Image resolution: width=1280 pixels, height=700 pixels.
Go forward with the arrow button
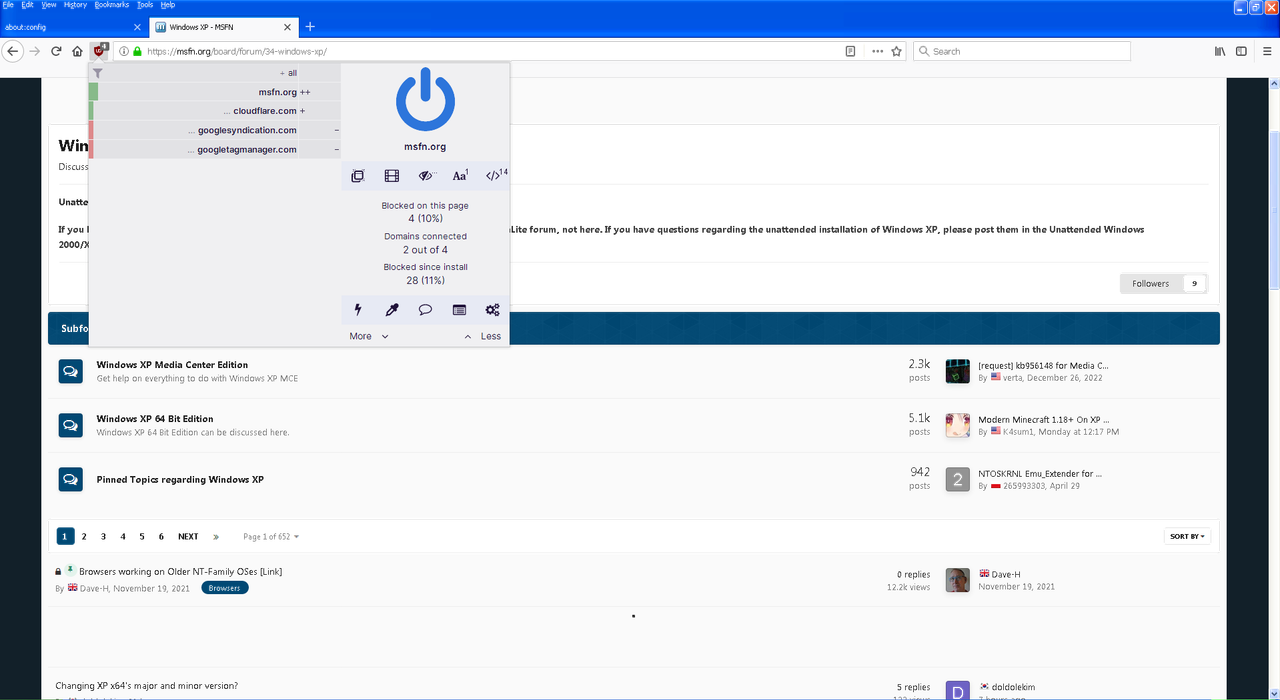(x=35, y=51)
